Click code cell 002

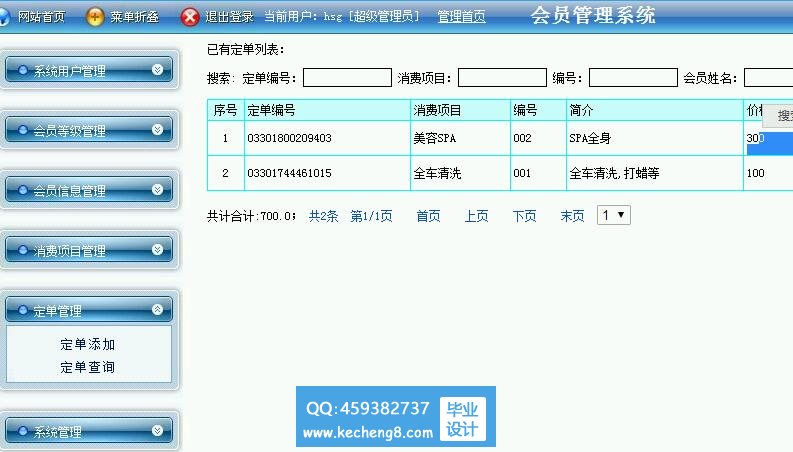tap(522, 138)
